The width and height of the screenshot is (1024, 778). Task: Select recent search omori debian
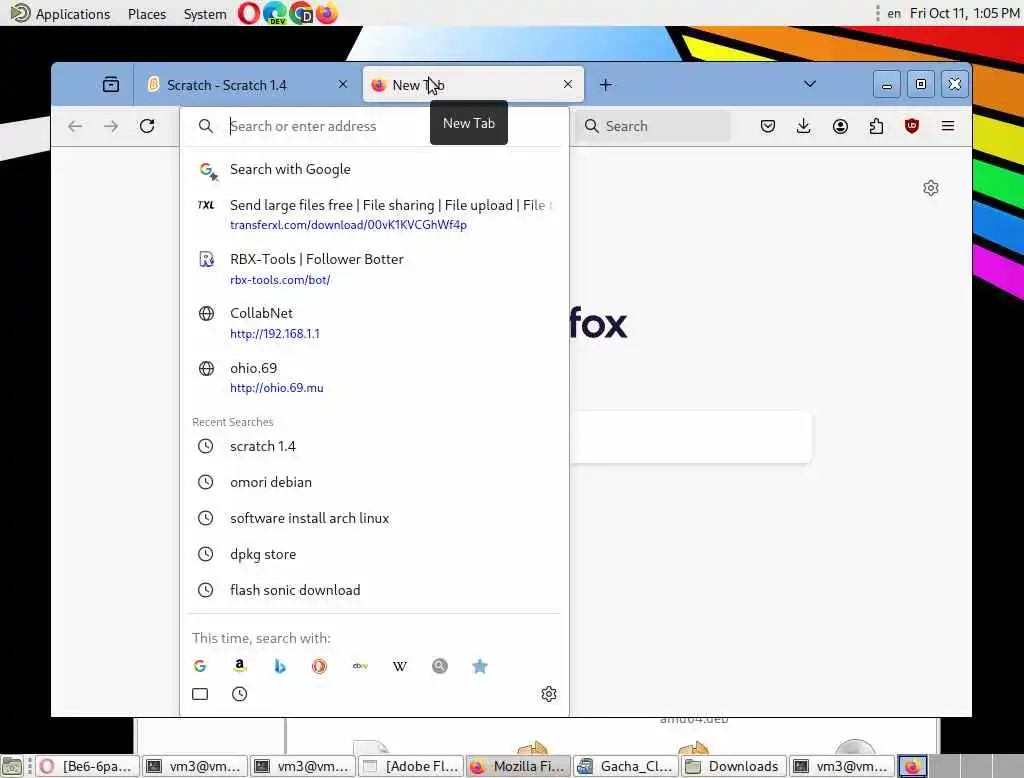coord(374,482)
